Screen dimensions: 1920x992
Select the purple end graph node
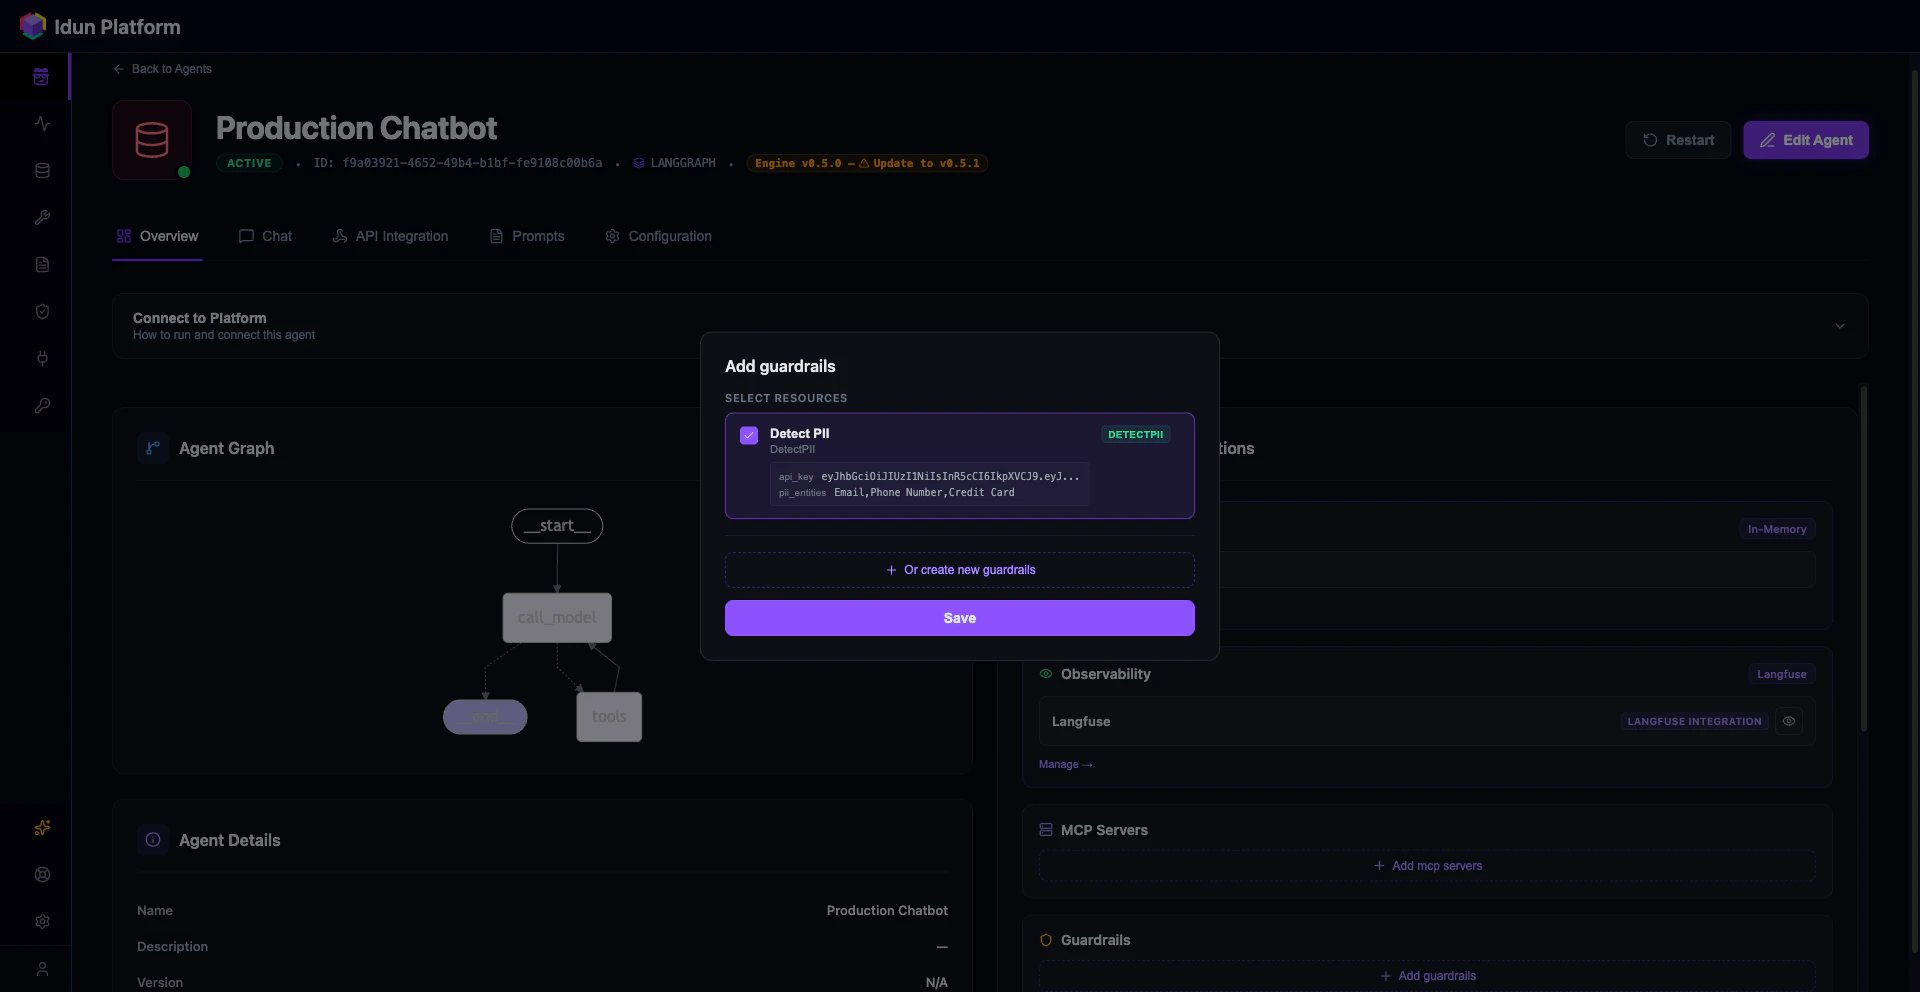485,717
